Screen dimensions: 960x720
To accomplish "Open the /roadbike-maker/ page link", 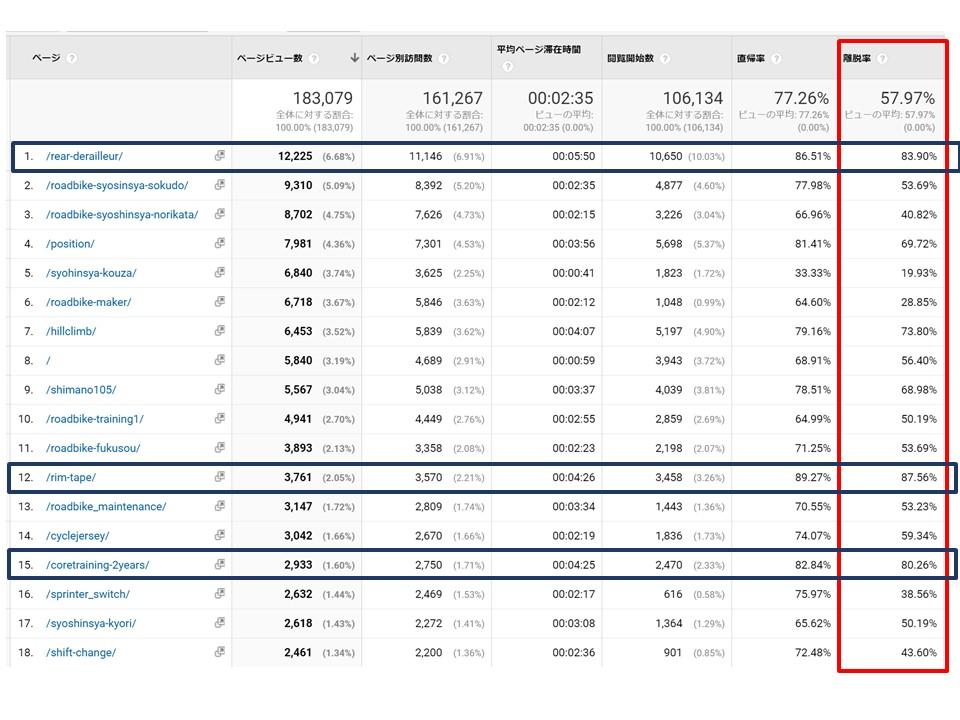I will pyautogui.click(x=88, y=302).
